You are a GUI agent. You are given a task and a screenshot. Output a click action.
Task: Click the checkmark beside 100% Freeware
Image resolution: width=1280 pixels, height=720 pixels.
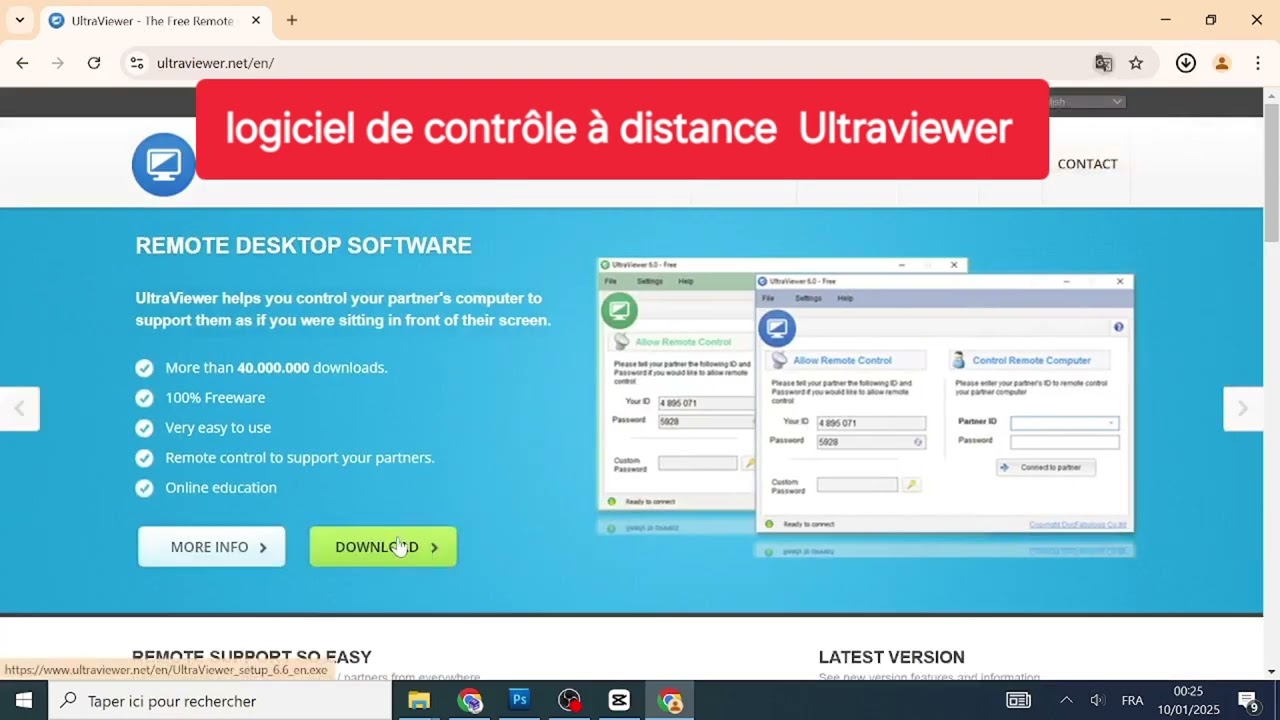[x=144, y=398]
